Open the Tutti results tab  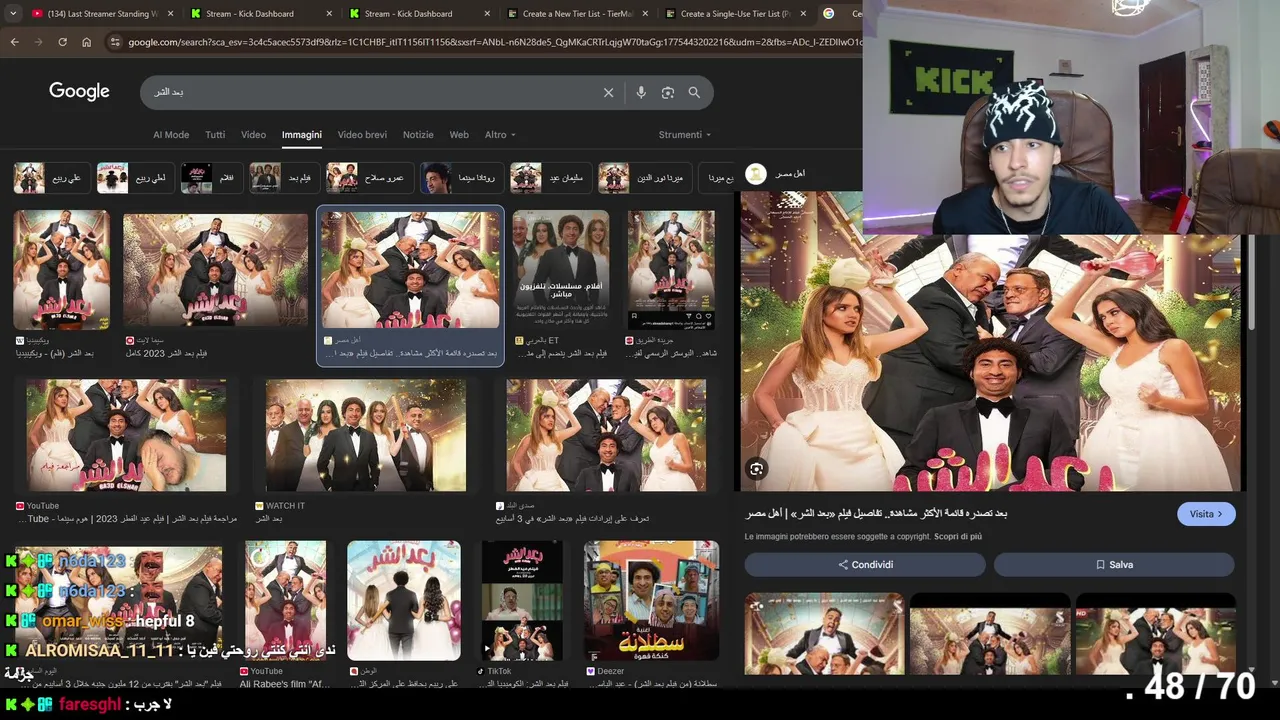tap(215, 135)
